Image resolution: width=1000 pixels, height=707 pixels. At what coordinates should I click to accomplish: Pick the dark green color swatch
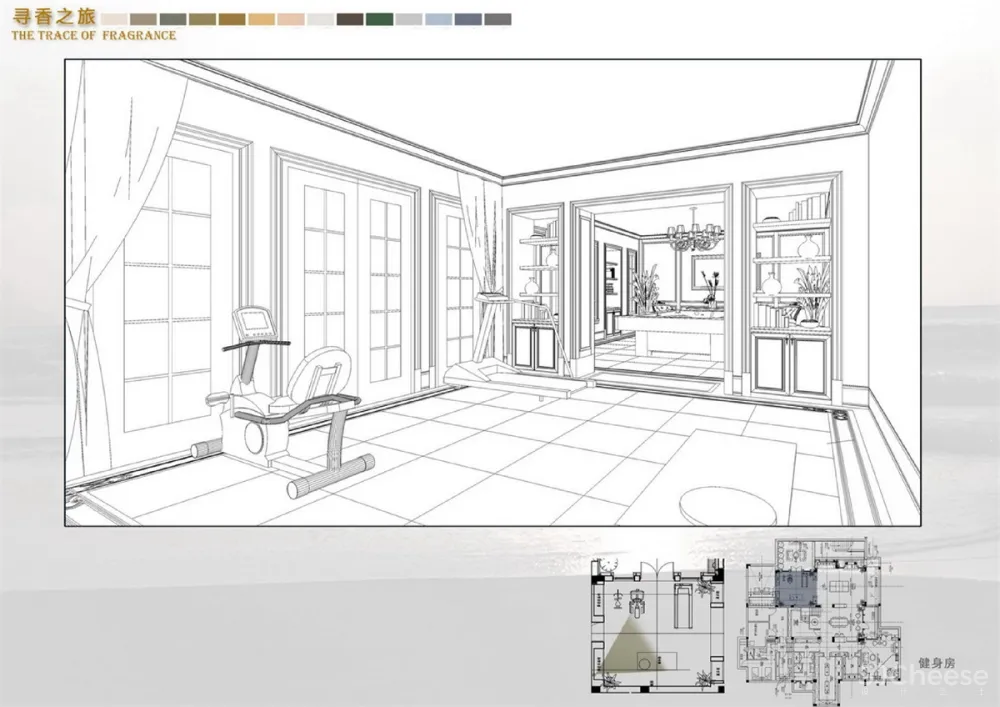(379, 19)
